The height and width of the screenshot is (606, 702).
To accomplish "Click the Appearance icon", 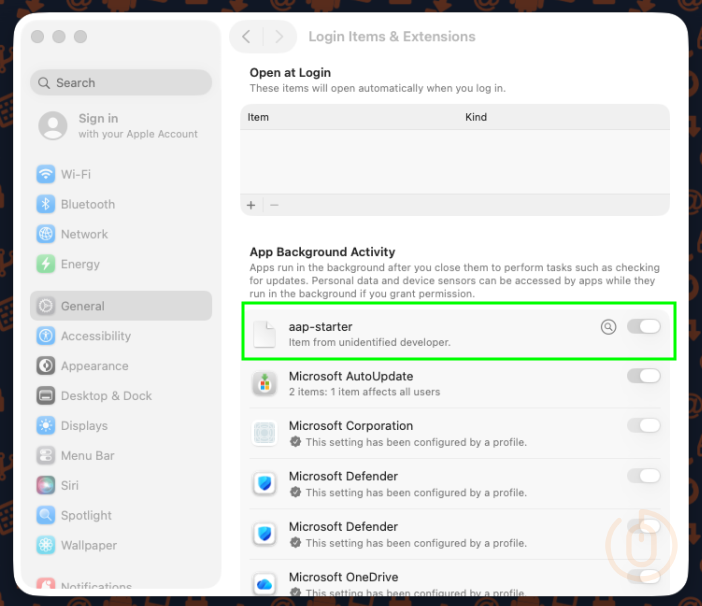I will click(x=46, y=366).
